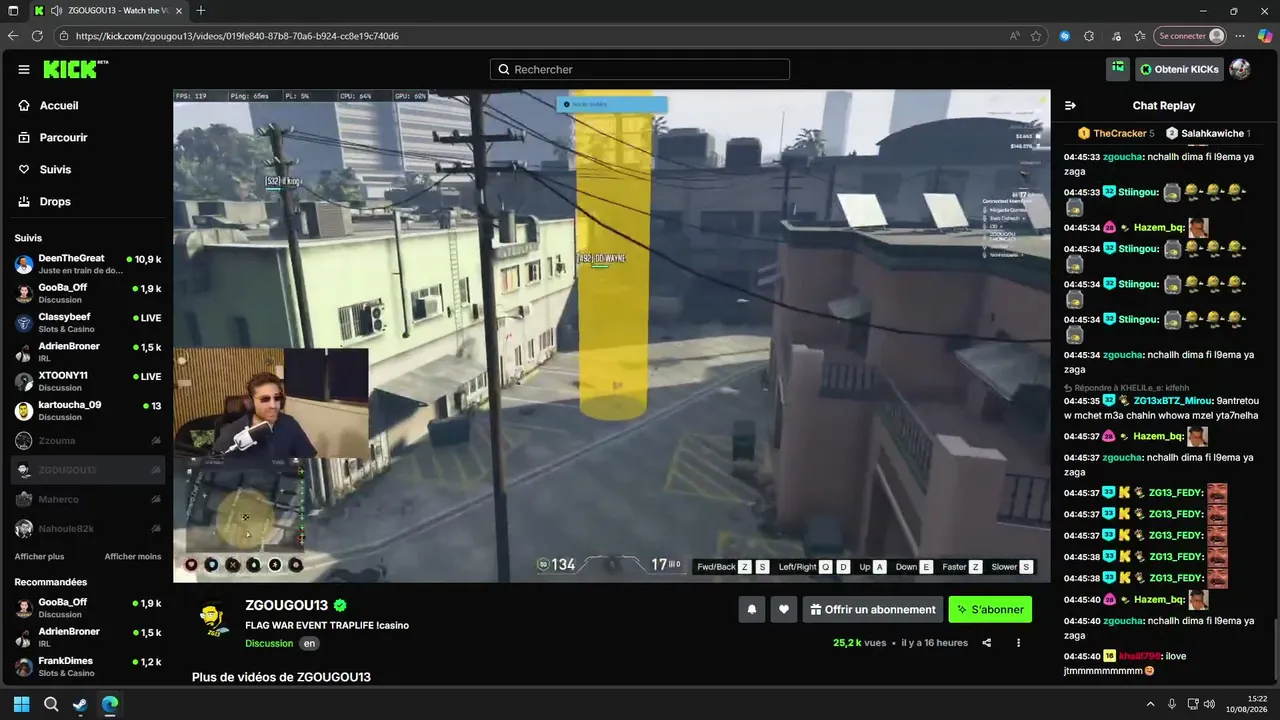This screenshot has width=1280, height=720.
Task: Open Microsoft Edge from the taskbar
Action: [110, 704]
